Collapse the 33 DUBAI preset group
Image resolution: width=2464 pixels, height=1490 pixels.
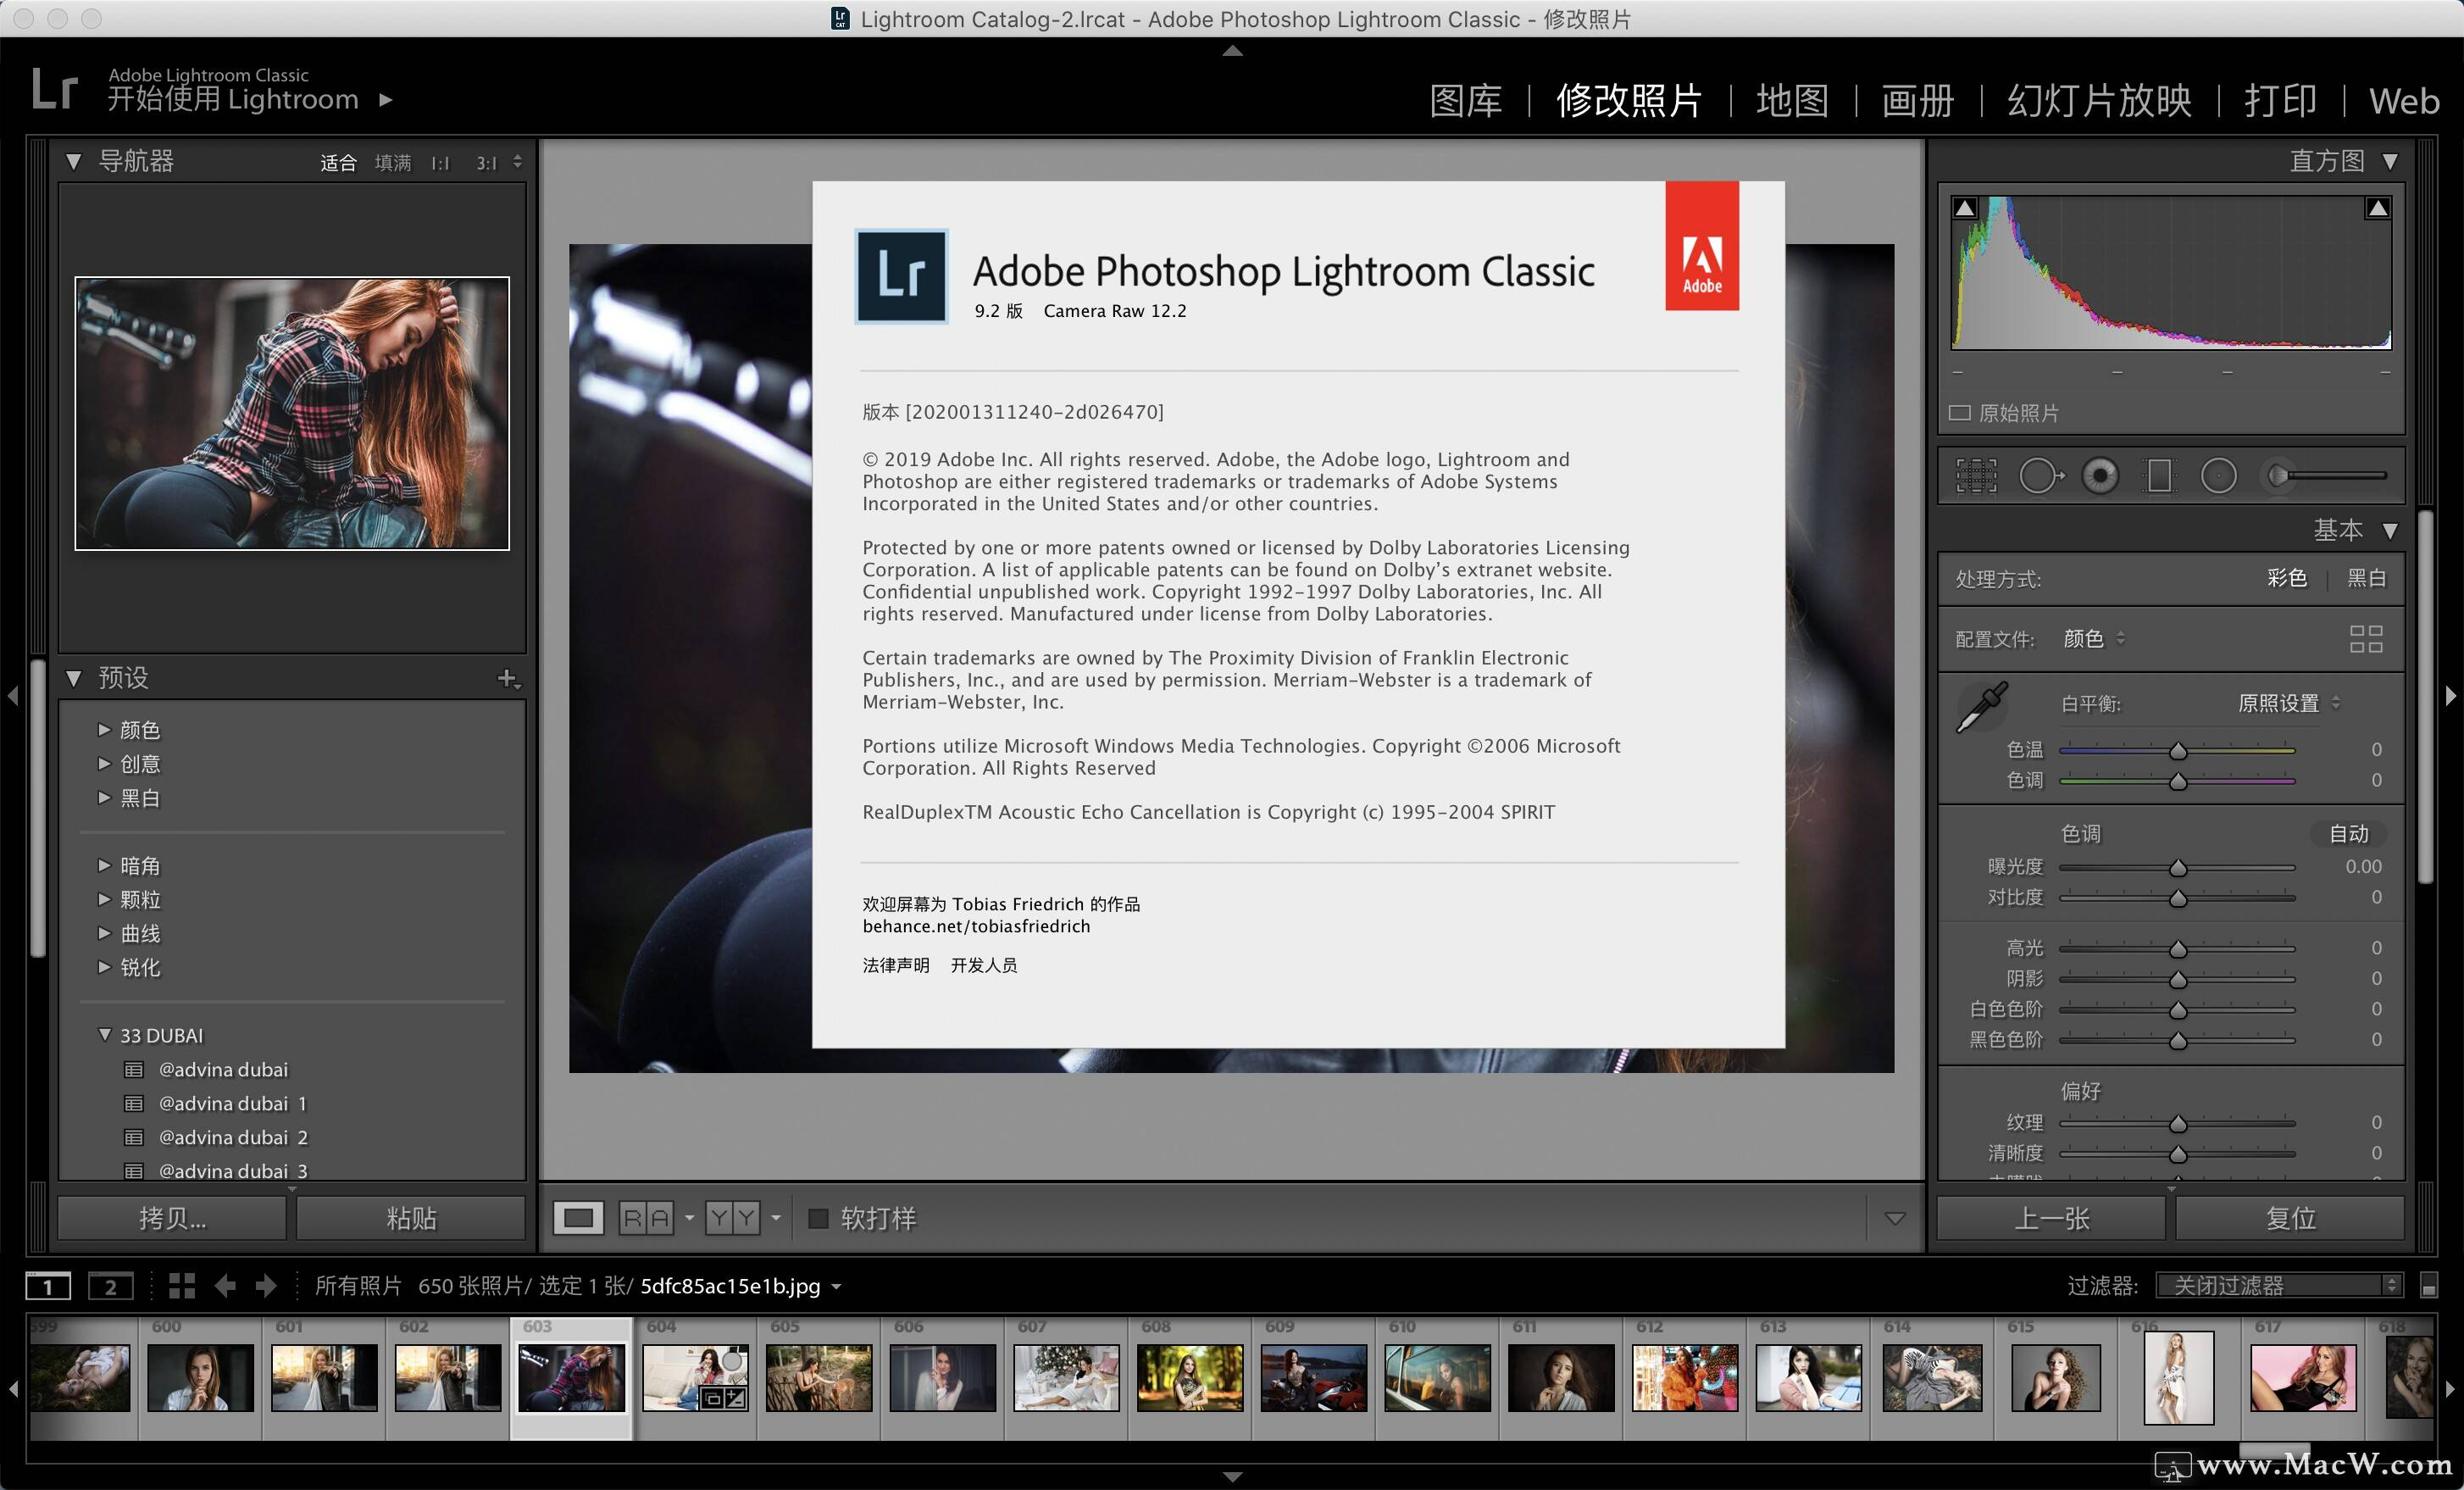(105, 1035)
